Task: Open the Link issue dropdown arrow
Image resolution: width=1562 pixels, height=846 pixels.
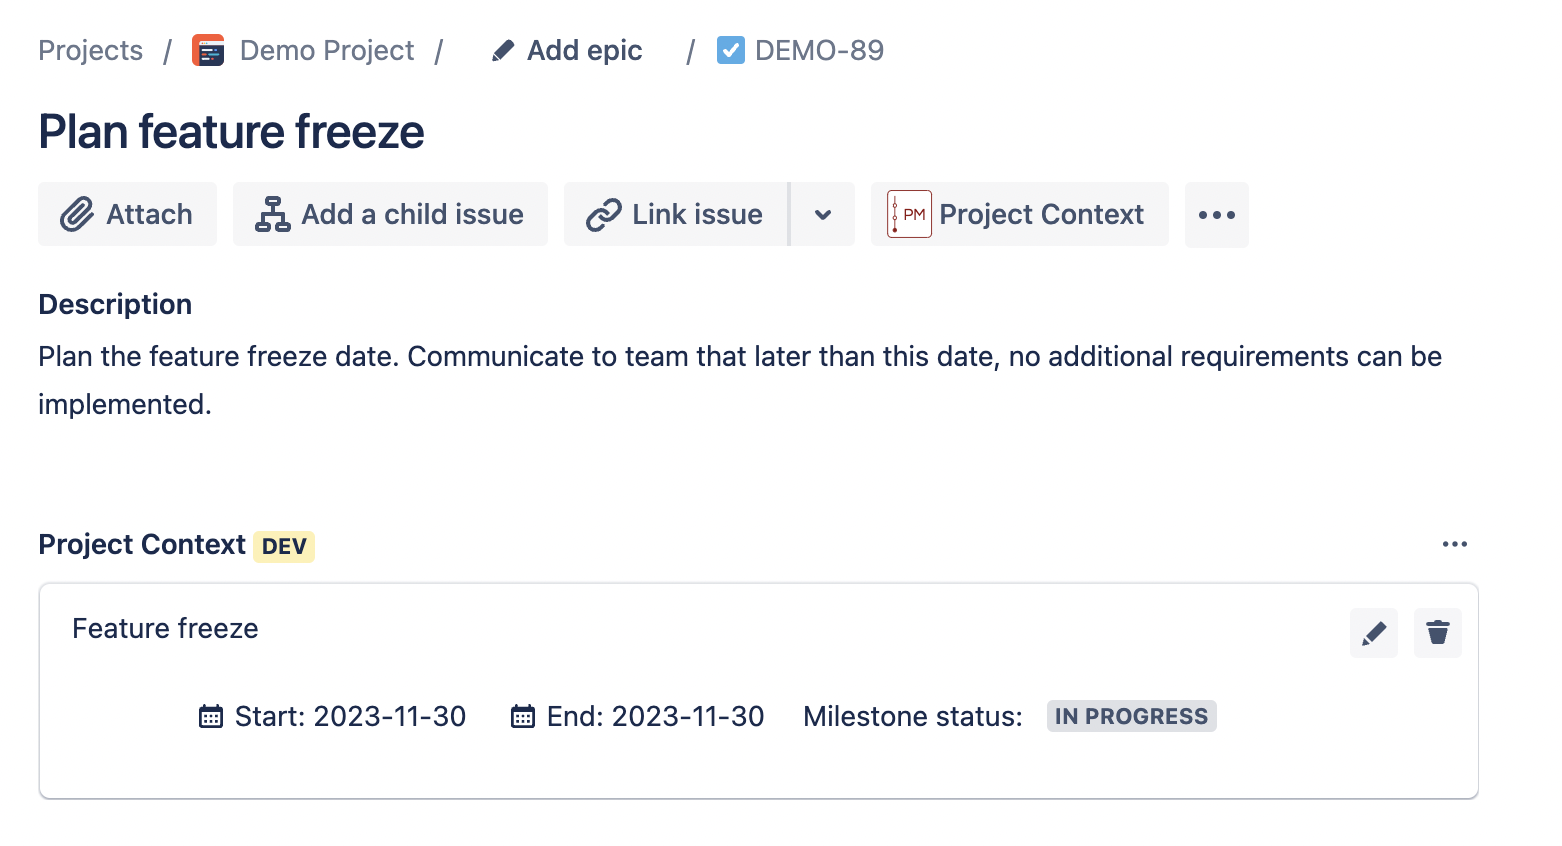Action: 823,215
